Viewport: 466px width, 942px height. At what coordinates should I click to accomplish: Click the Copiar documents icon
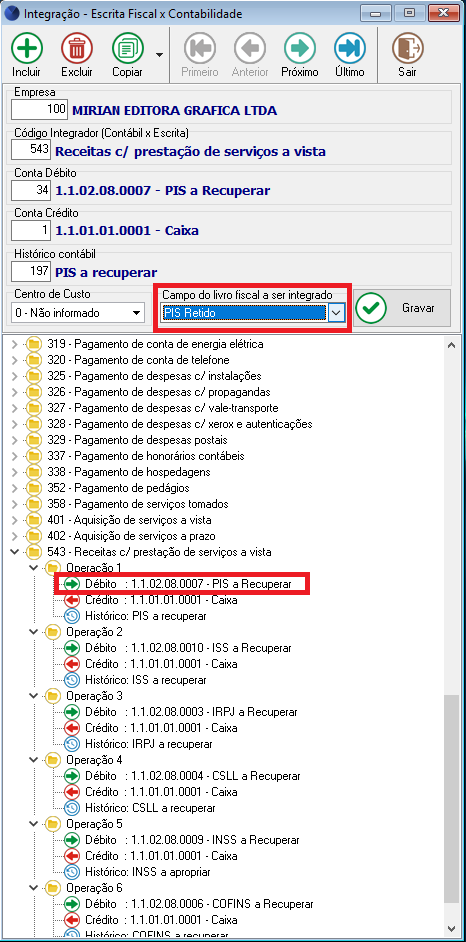point(127,48)
